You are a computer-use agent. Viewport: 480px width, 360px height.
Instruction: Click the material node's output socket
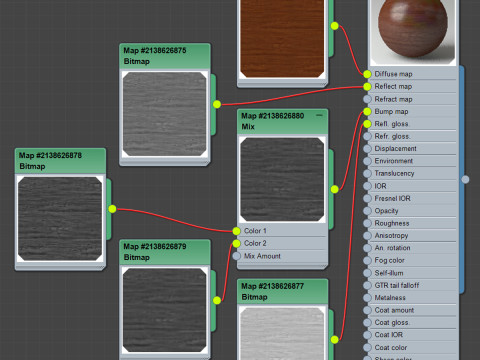pos(465,179)
